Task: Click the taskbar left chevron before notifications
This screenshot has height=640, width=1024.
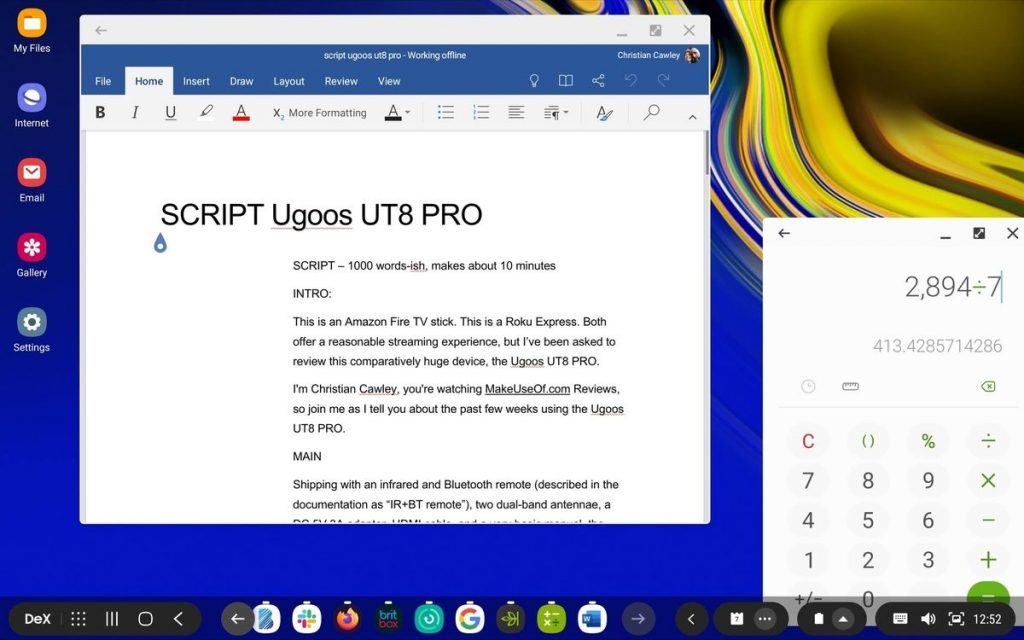Action: [x=691, y=619]
